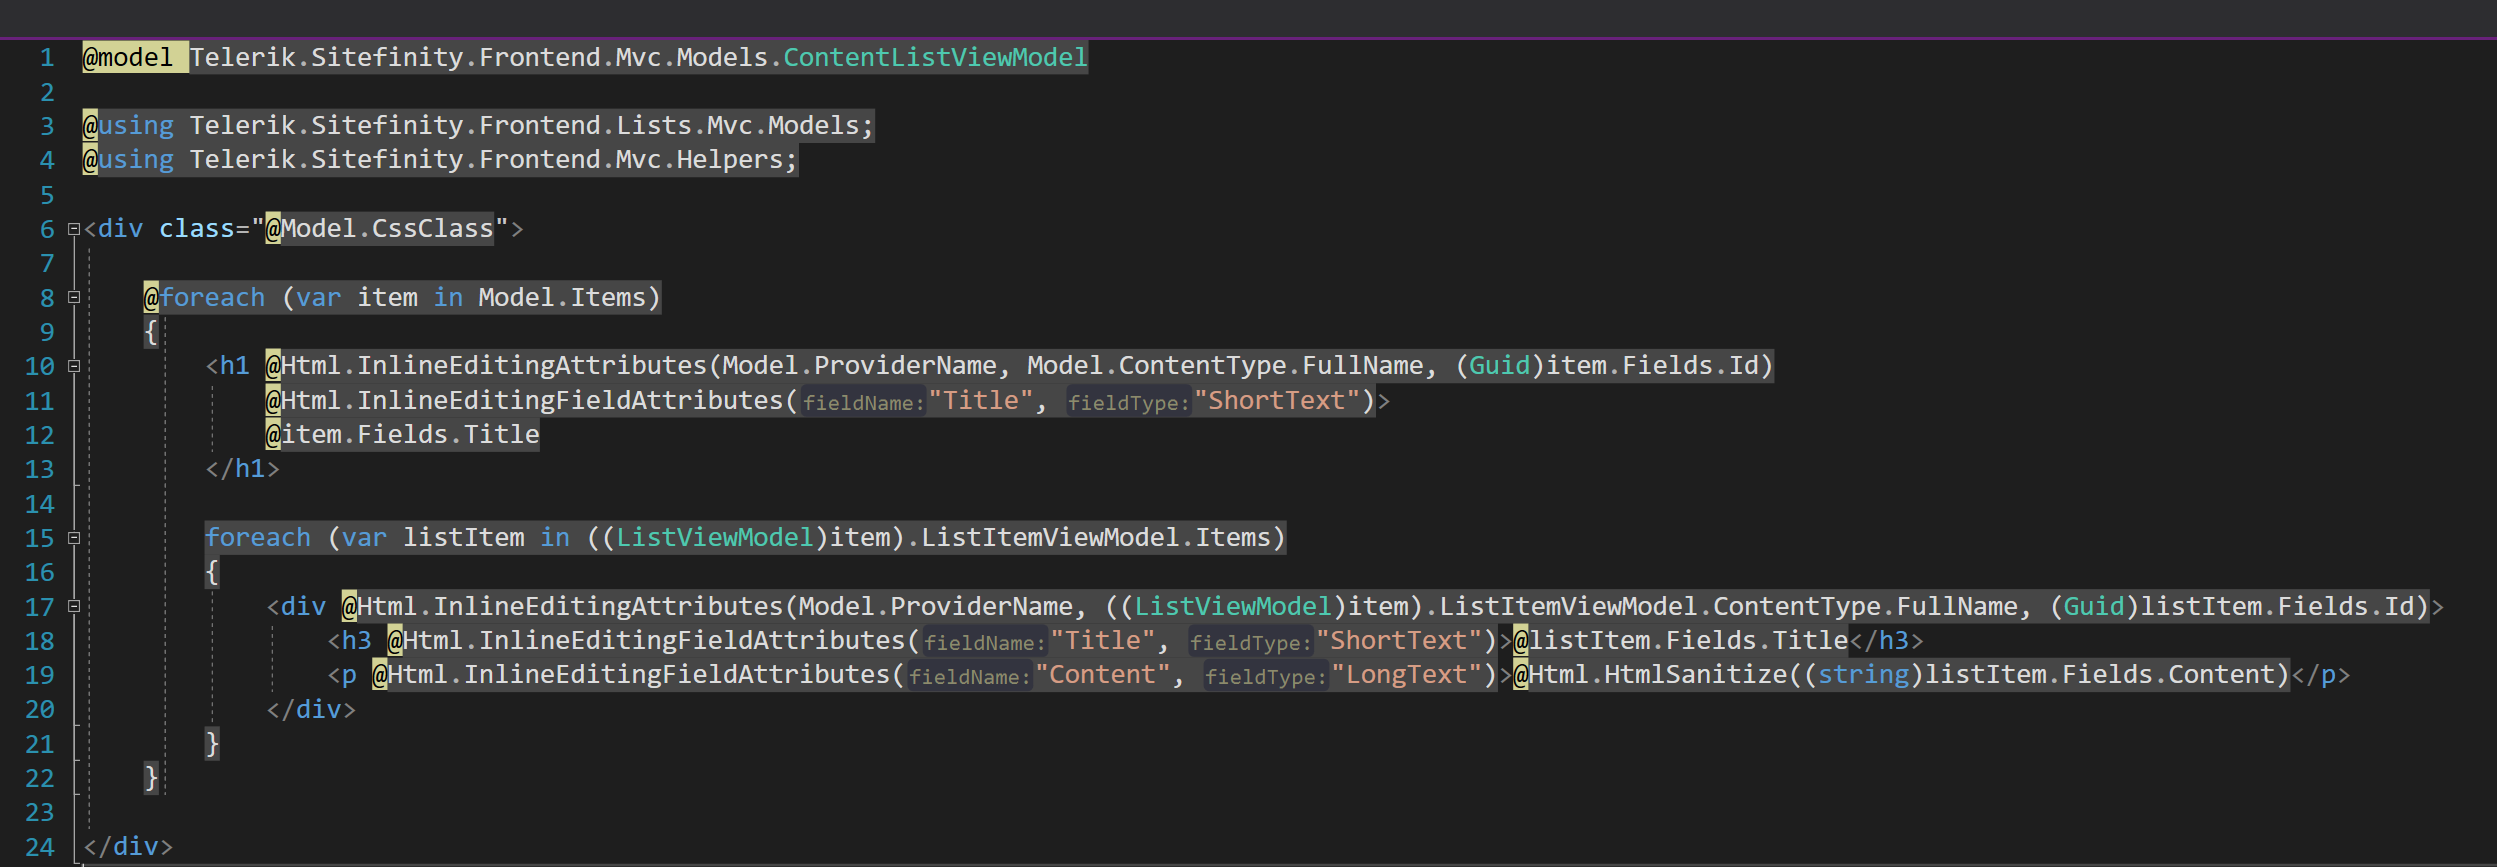Click the closing '</div>' on line 20
Screen dimensions: 2497x867
point(311,710)
